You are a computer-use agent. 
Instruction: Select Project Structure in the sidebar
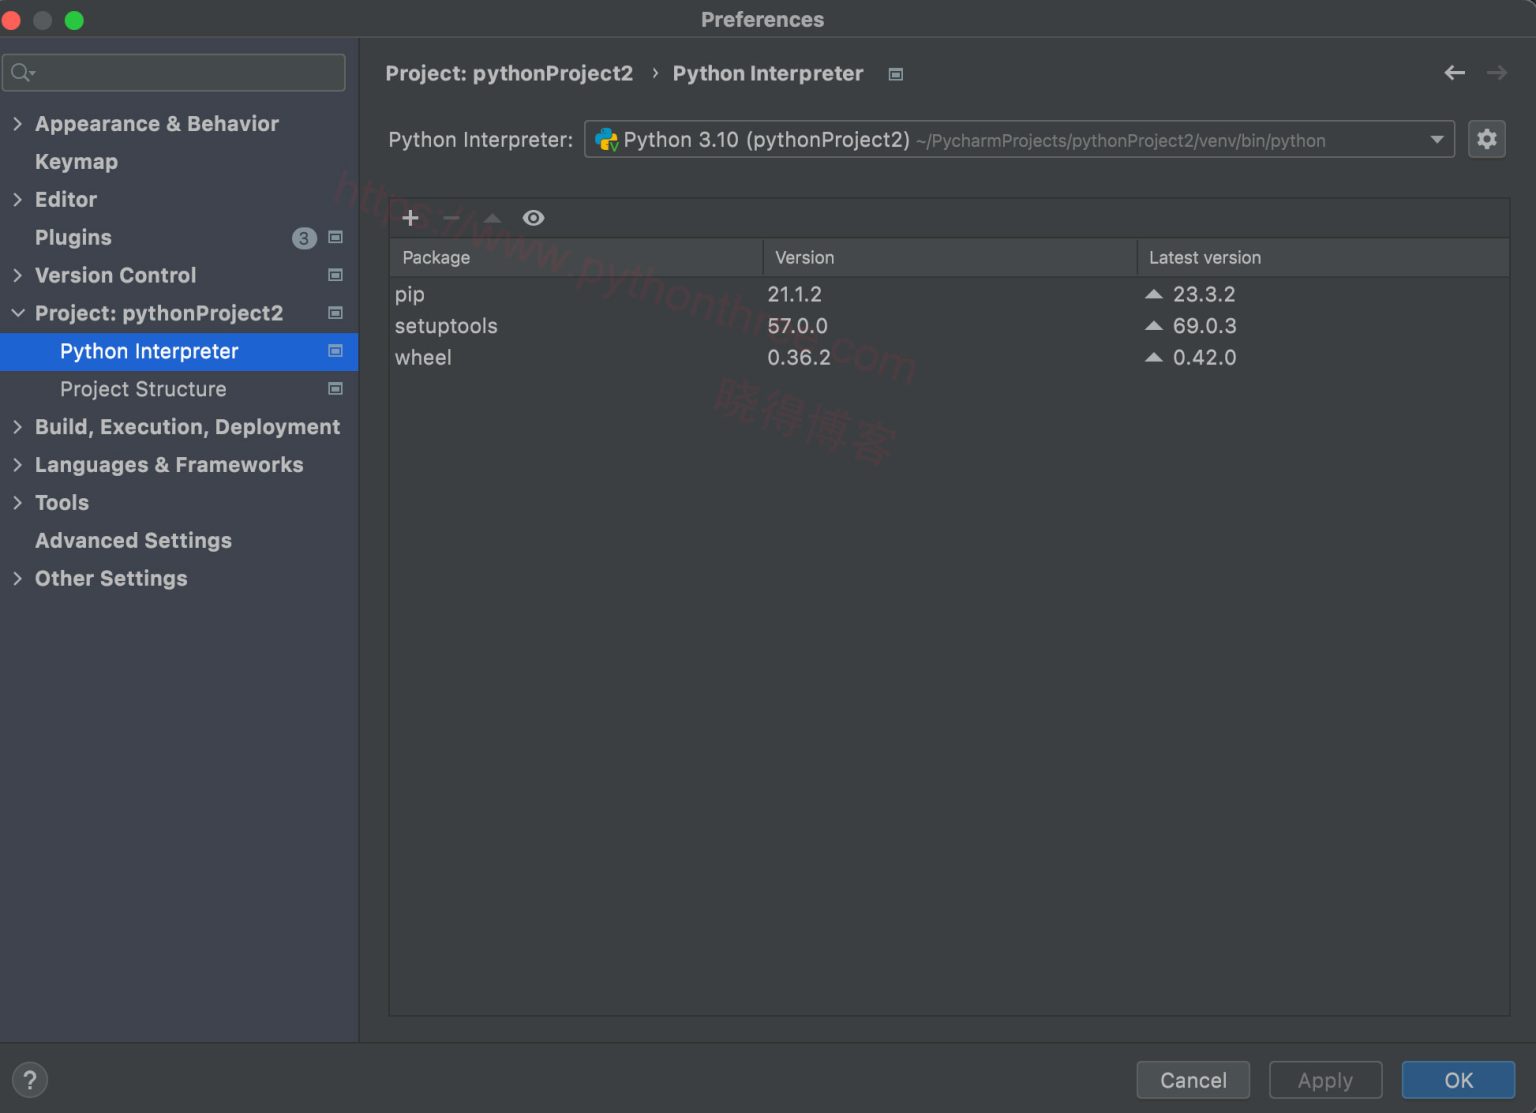point(143,389)
